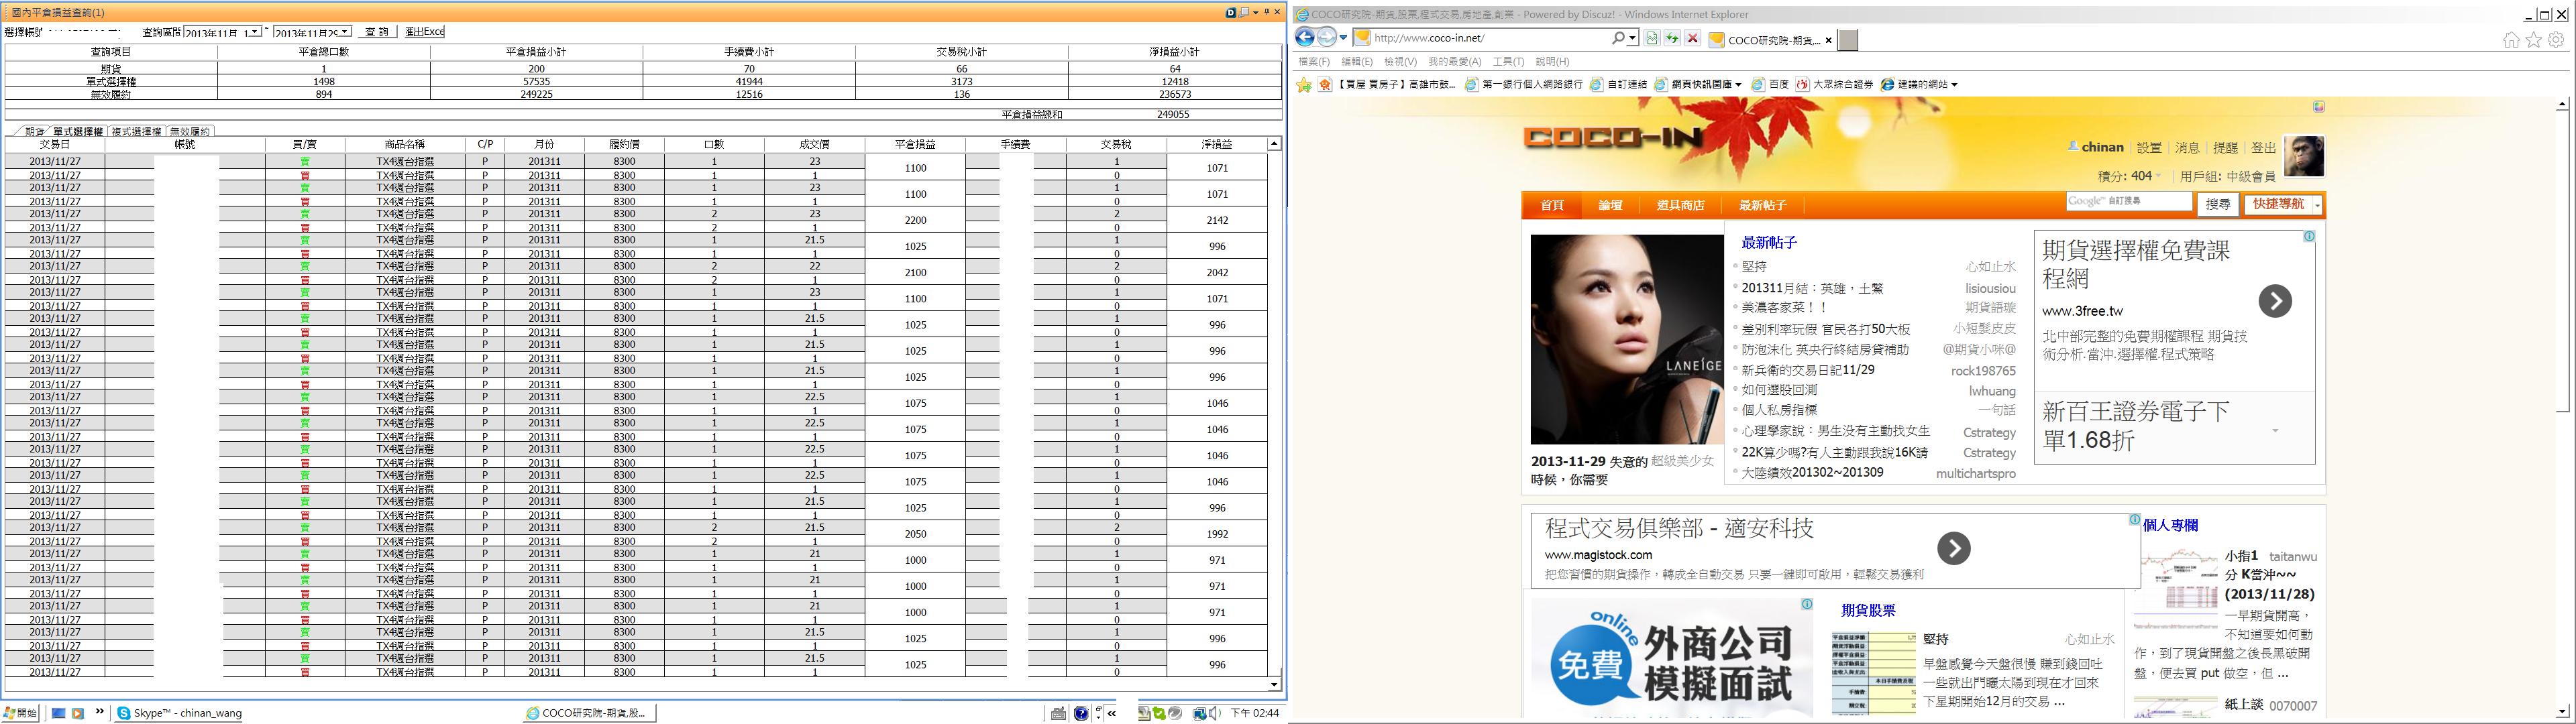Click the compatibility view icon
This screenshot has height=724, width=2576.
pyautogui.click(x=1651, y=38)
